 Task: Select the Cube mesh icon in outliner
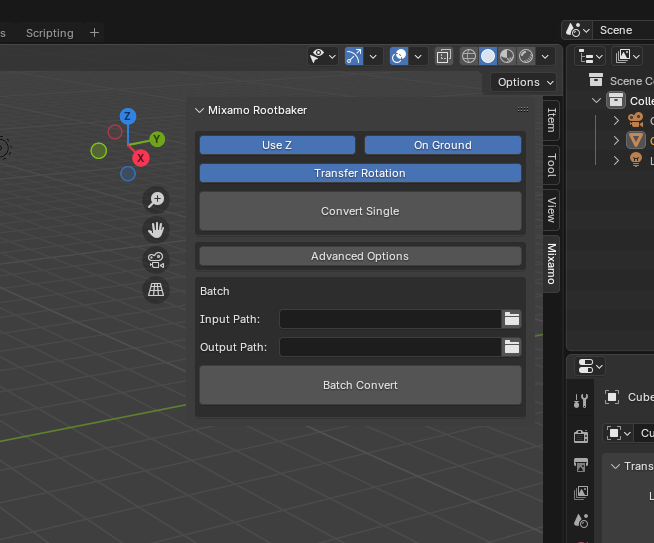pyautogui.click(x=636, y=140)
